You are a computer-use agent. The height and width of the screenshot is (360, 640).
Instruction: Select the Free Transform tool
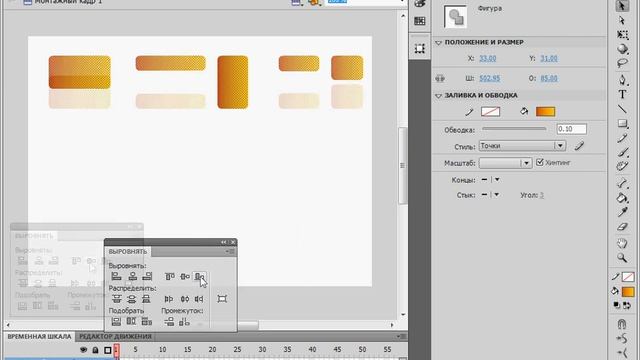(622, 35)
